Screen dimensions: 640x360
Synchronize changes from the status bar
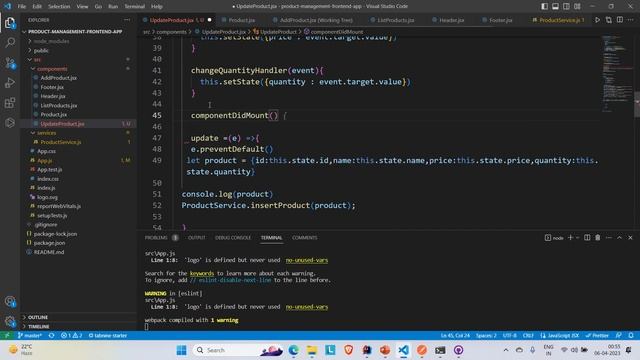pyautogui.click(x=51, y=336)
